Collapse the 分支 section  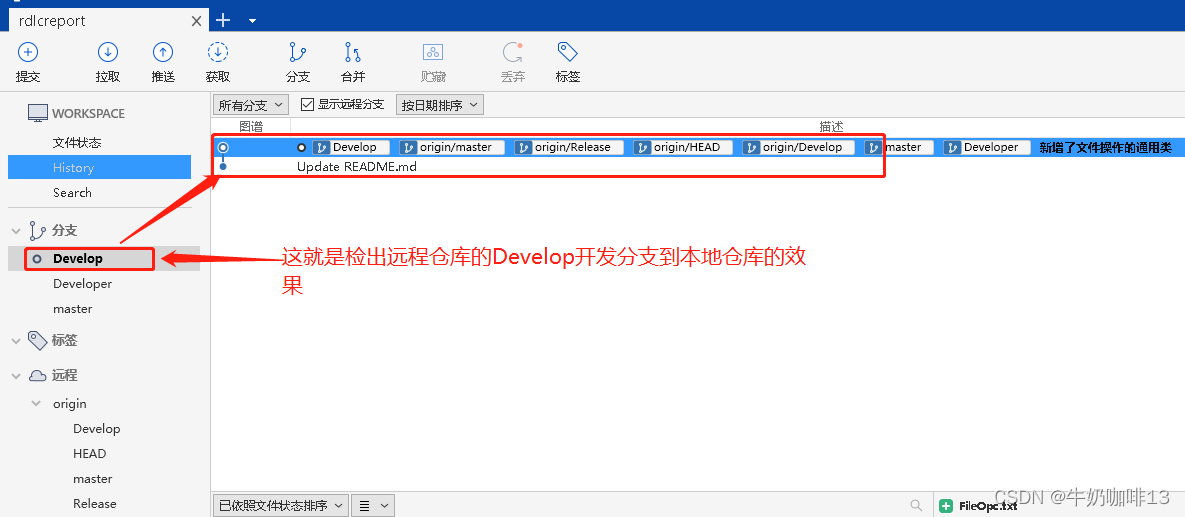[x=16, y=231]
